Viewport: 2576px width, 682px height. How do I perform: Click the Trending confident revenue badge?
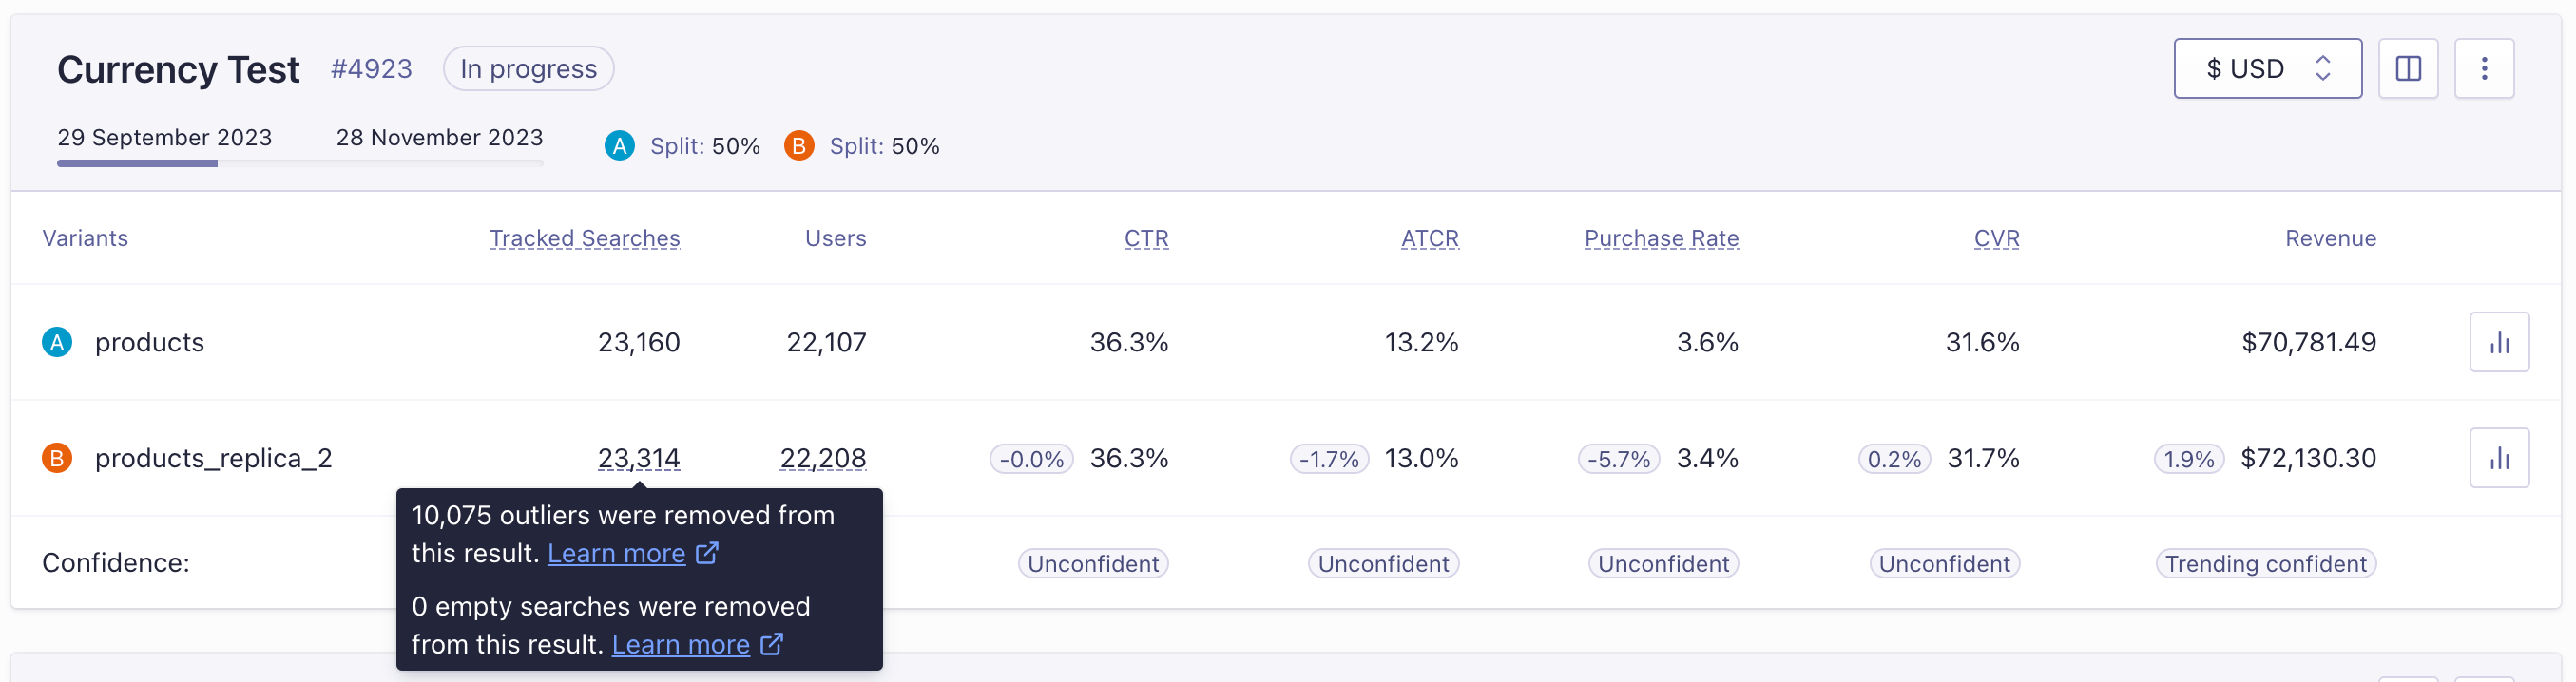[x=2265, y=563]
